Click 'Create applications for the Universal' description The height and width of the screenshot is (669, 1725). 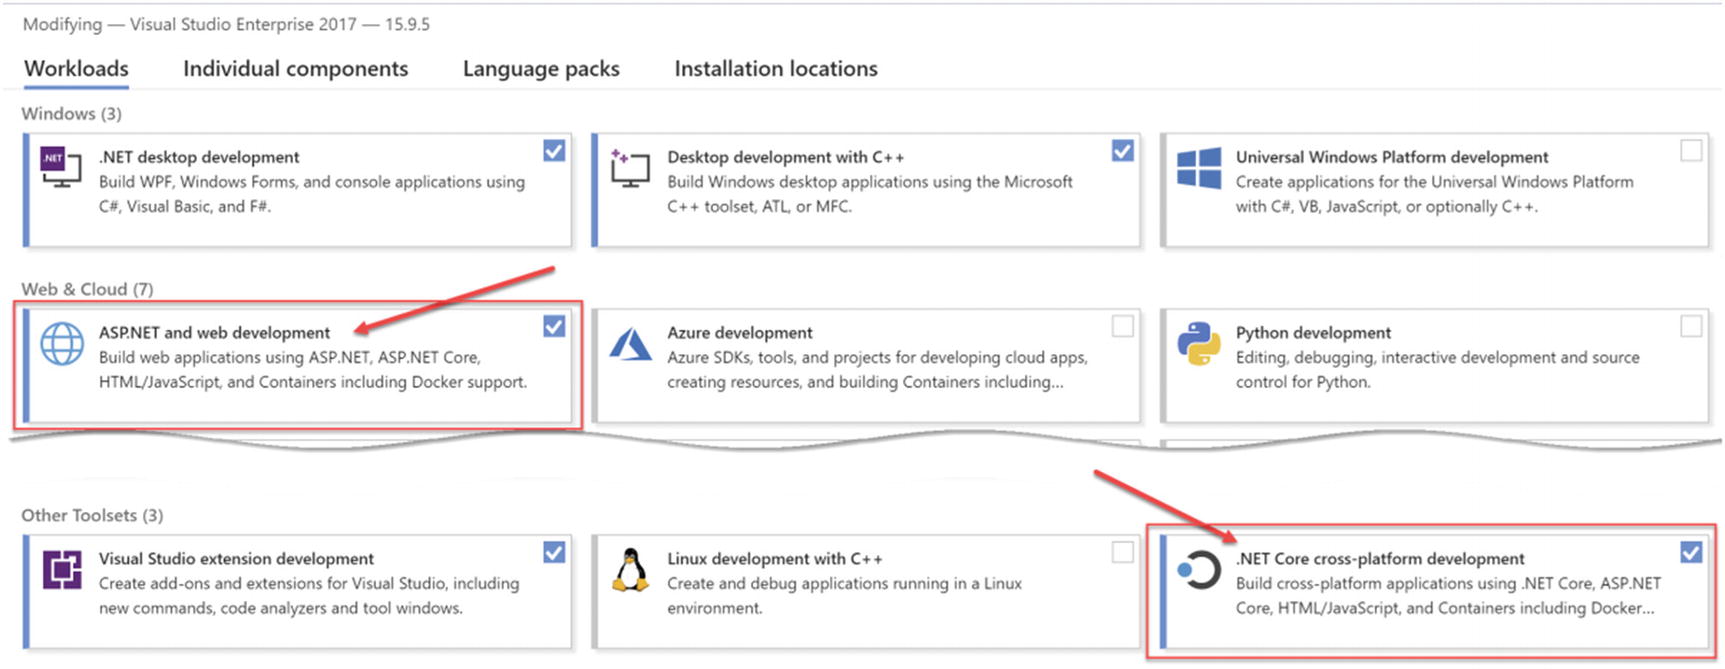pyautogui.click(x=1435, y=194)
